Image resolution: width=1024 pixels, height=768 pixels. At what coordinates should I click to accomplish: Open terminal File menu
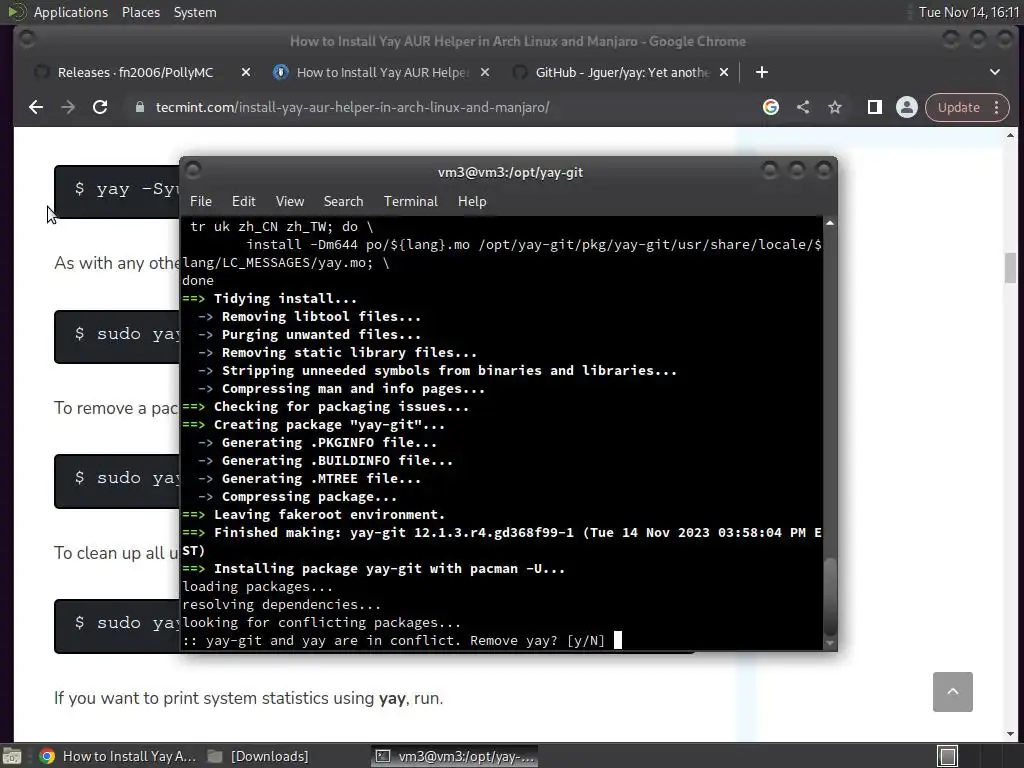tap(200, 201)
